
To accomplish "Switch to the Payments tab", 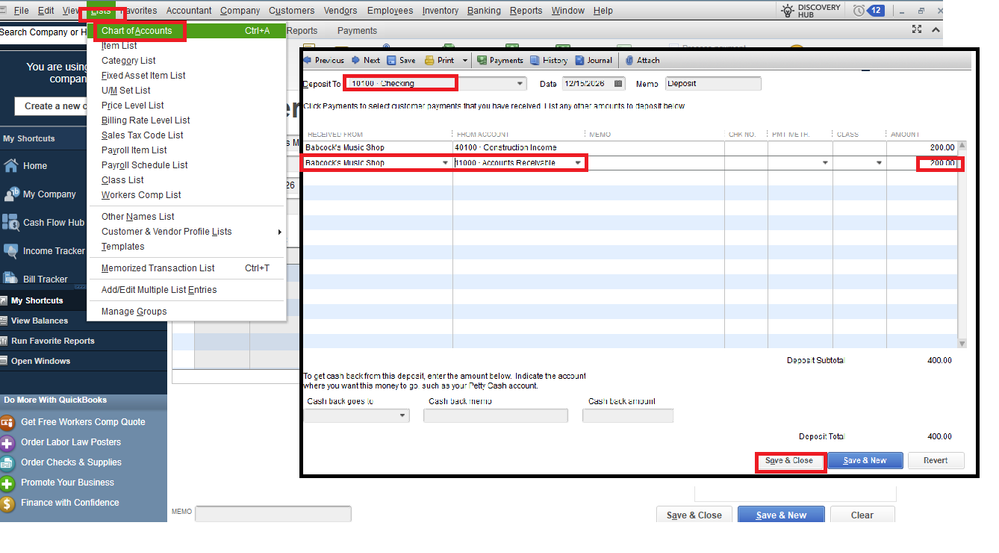I will (x=357, y=31).
